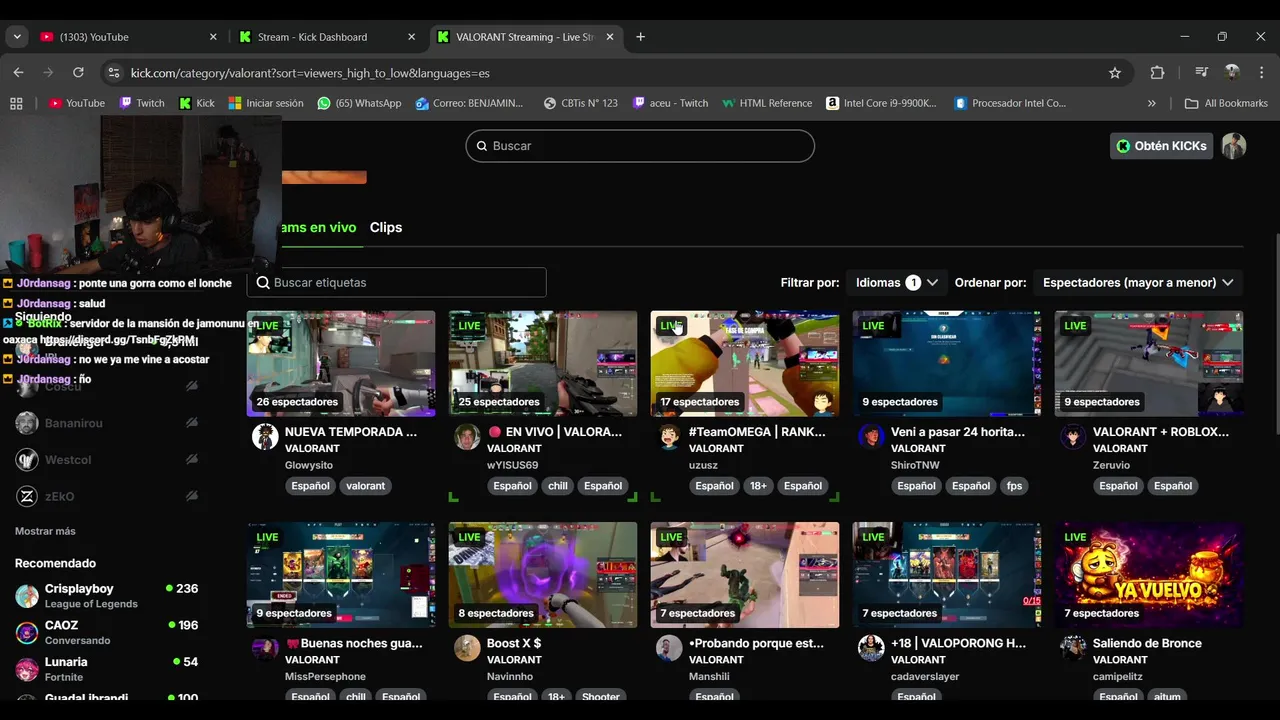This screenshot has width=1280, height=720.
Task: Open the YA VUELVO camipelitz thumbnail
Action: (1149, 575)
